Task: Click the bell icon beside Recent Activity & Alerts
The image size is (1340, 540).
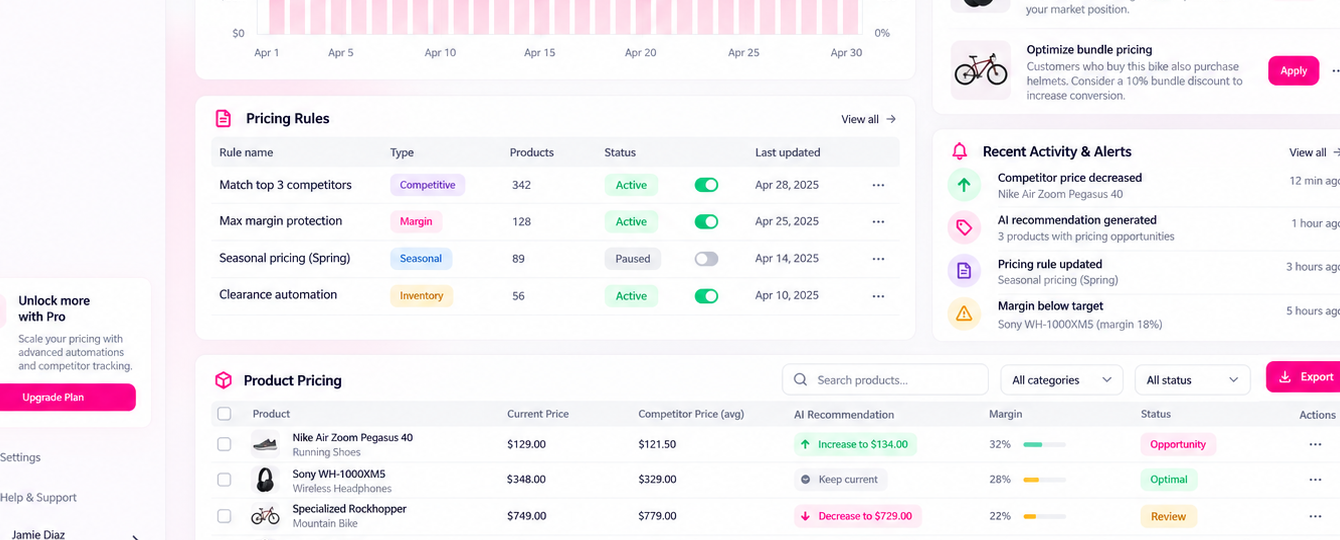Action: 960,152
